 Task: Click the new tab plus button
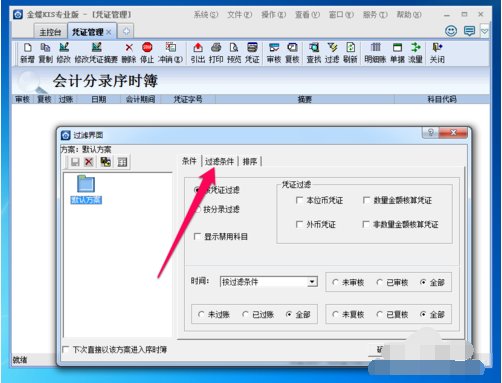click(126, 31)
